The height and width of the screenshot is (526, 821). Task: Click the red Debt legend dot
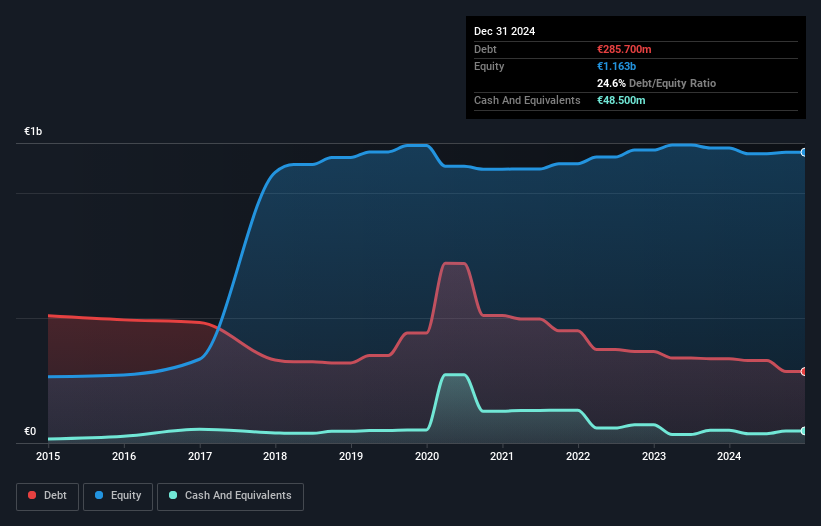click(x=32, y=495)
